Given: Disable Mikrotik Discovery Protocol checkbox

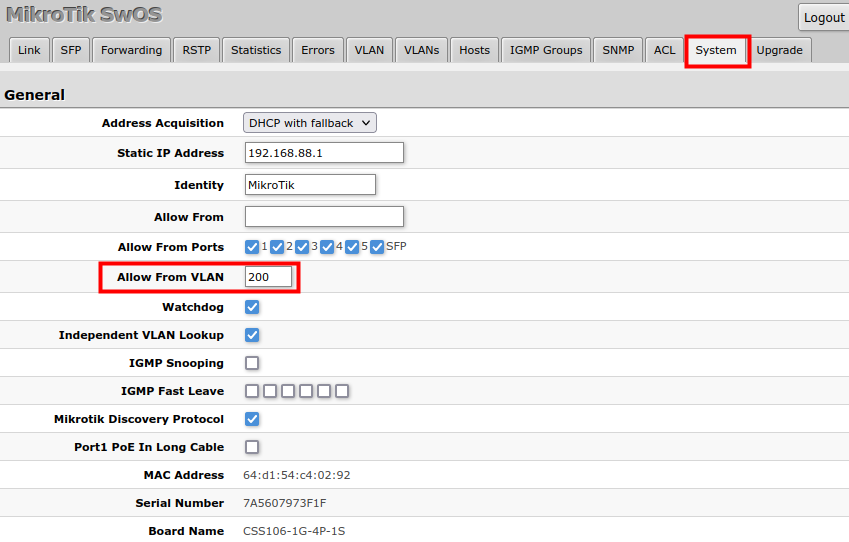Looking at the screenshot, I should [252, 419].
